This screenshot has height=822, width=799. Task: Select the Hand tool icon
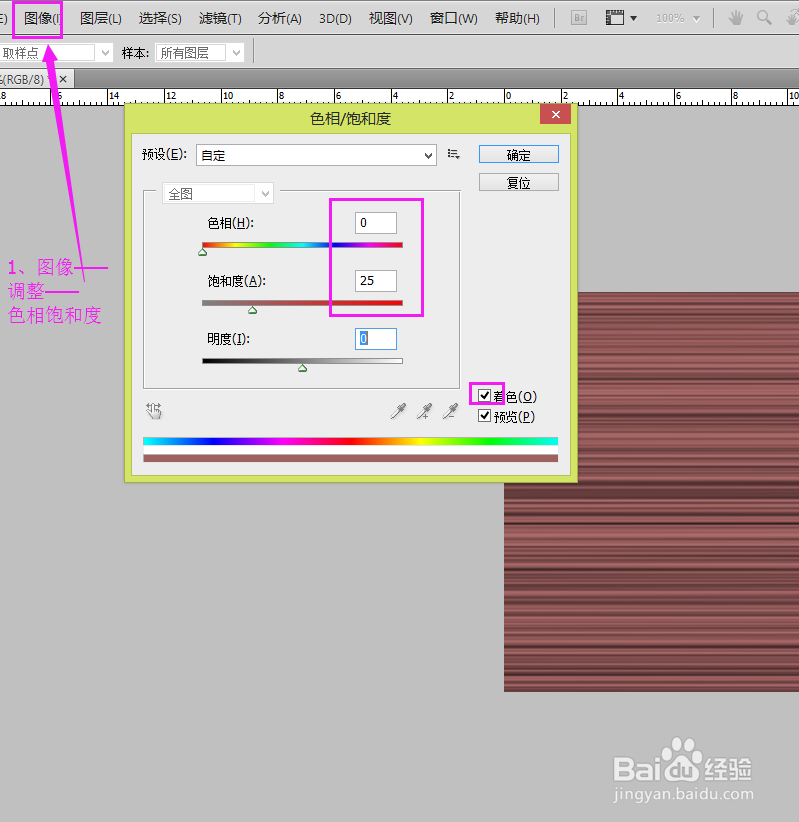tap(736, 18)
